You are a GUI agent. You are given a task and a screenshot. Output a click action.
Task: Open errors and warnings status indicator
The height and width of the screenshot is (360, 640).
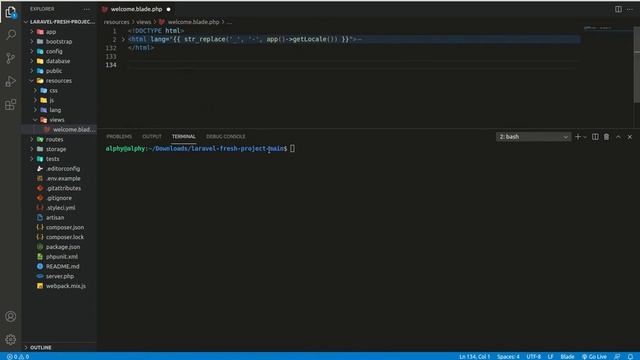18,356
